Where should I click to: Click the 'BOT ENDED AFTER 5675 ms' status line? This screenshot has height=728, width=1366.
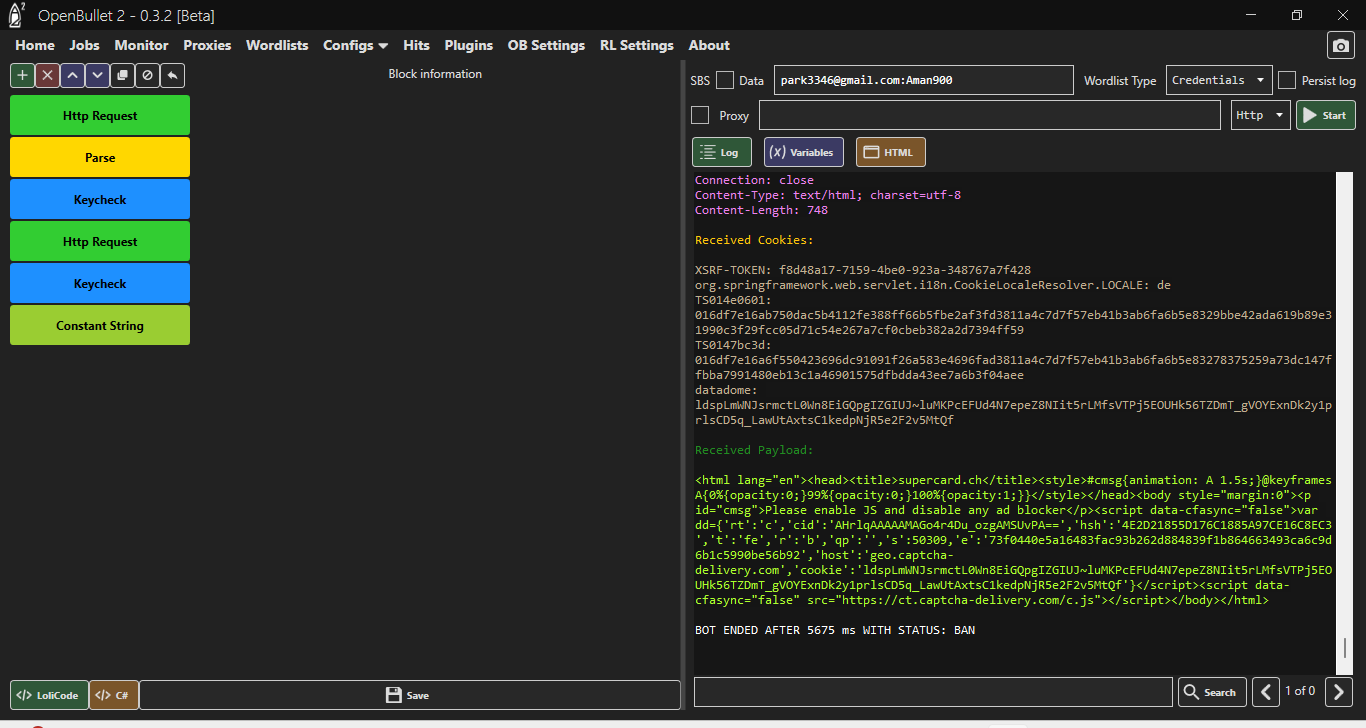(835, 630)
